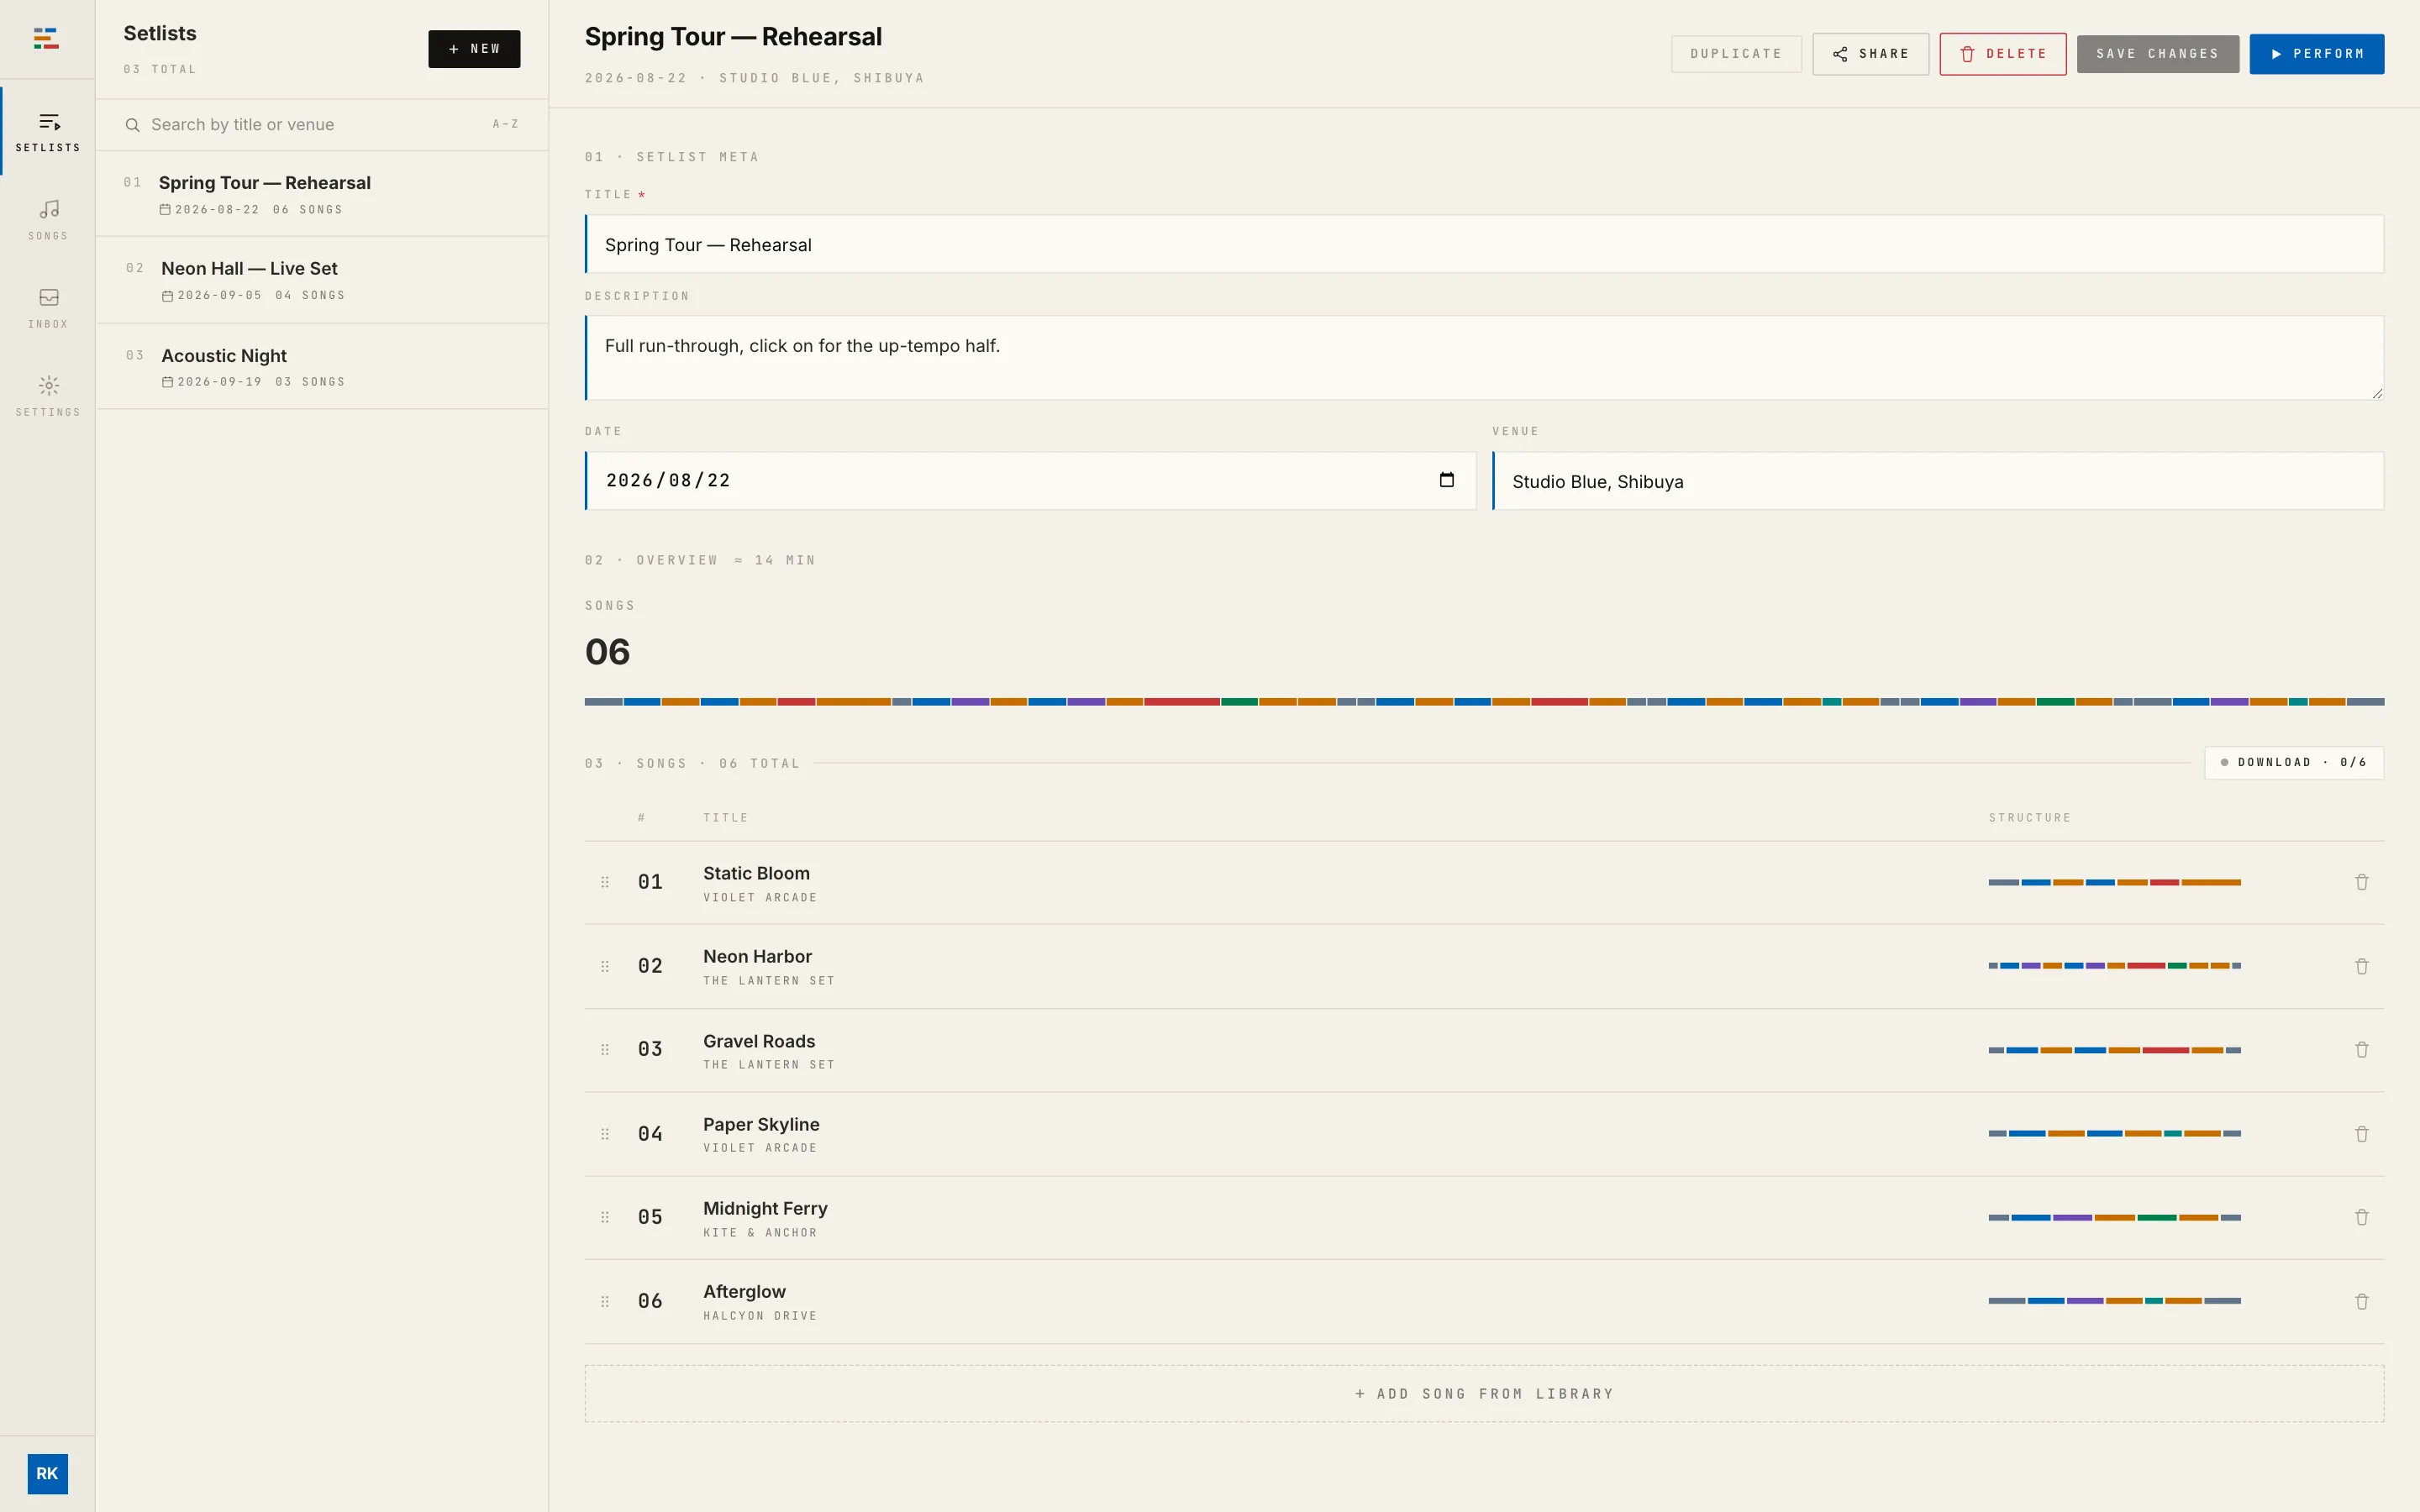Remove Static Bloom with its trash icon
Image resolution: width=2420 pixels, height=1512 pixels.
pyautogui.click(x=2361, y=882)
